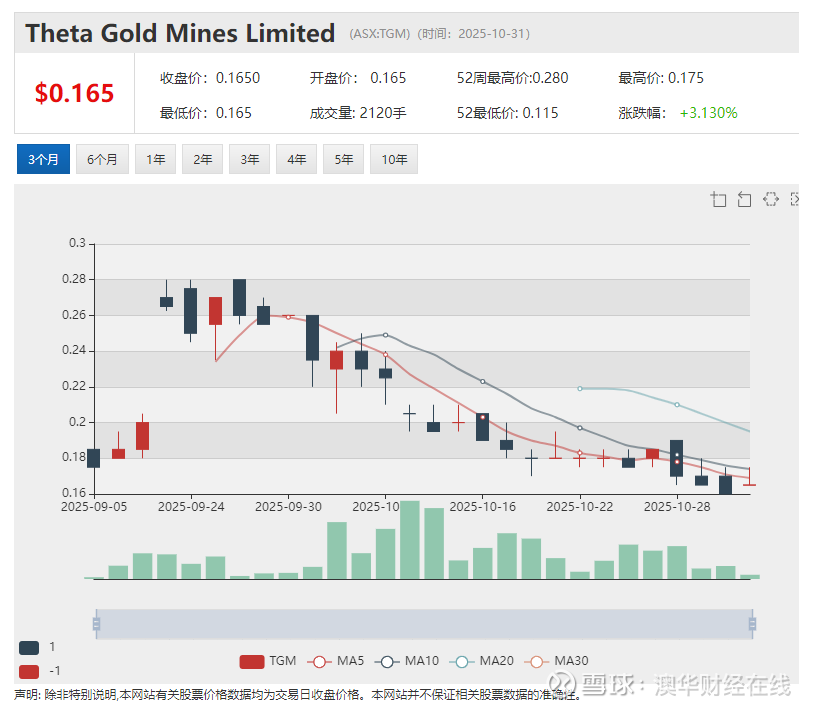This screenshot has width=815, height=711.
Task: Click the 最高价 0.175 value
Action: [x=686, y=78]
